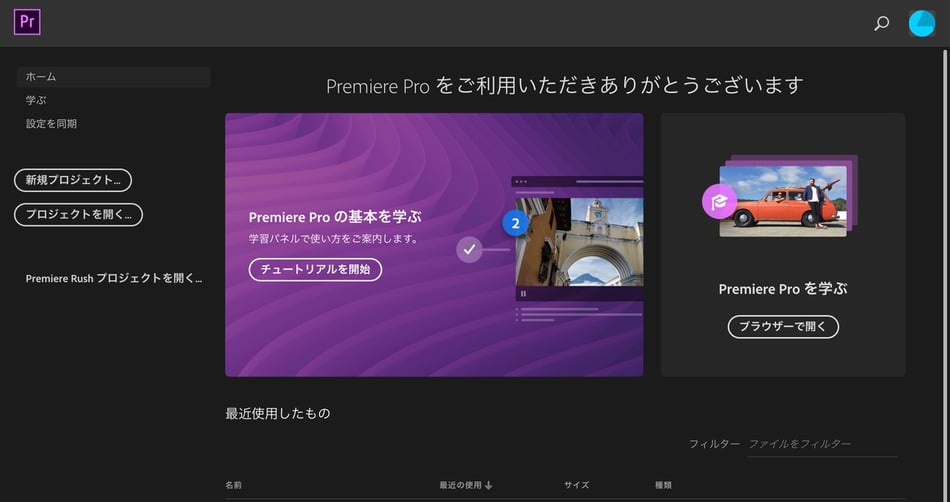
Task: Open search with the magnifier icon
Action: [882, 24]
